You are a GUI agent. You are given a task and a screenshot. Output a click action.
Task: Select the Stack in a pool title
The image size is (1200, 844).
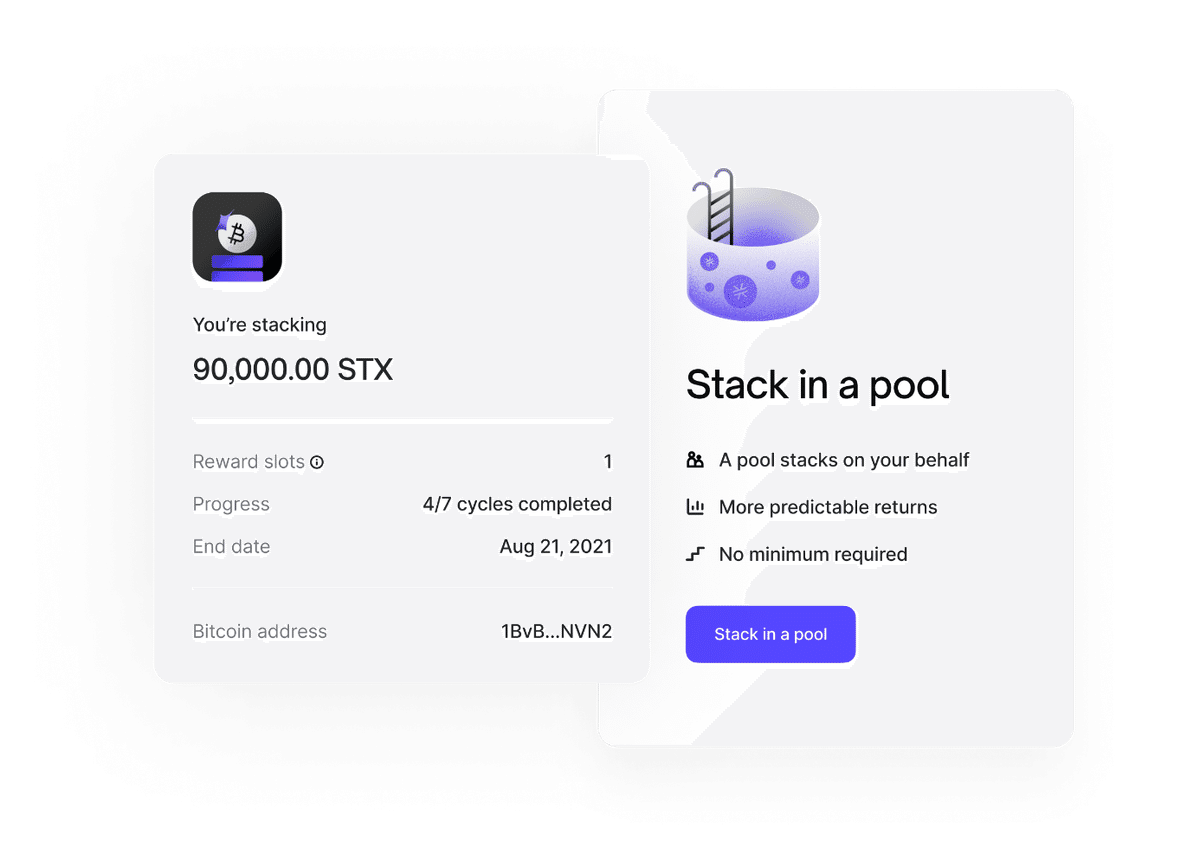point(817,385)
